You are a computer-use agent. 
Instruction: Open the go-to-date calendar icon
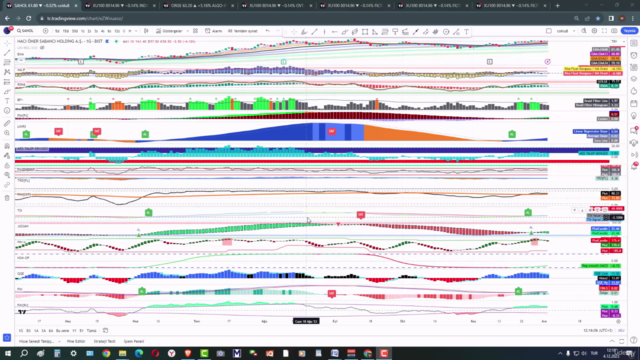click(x=105, y=331)
